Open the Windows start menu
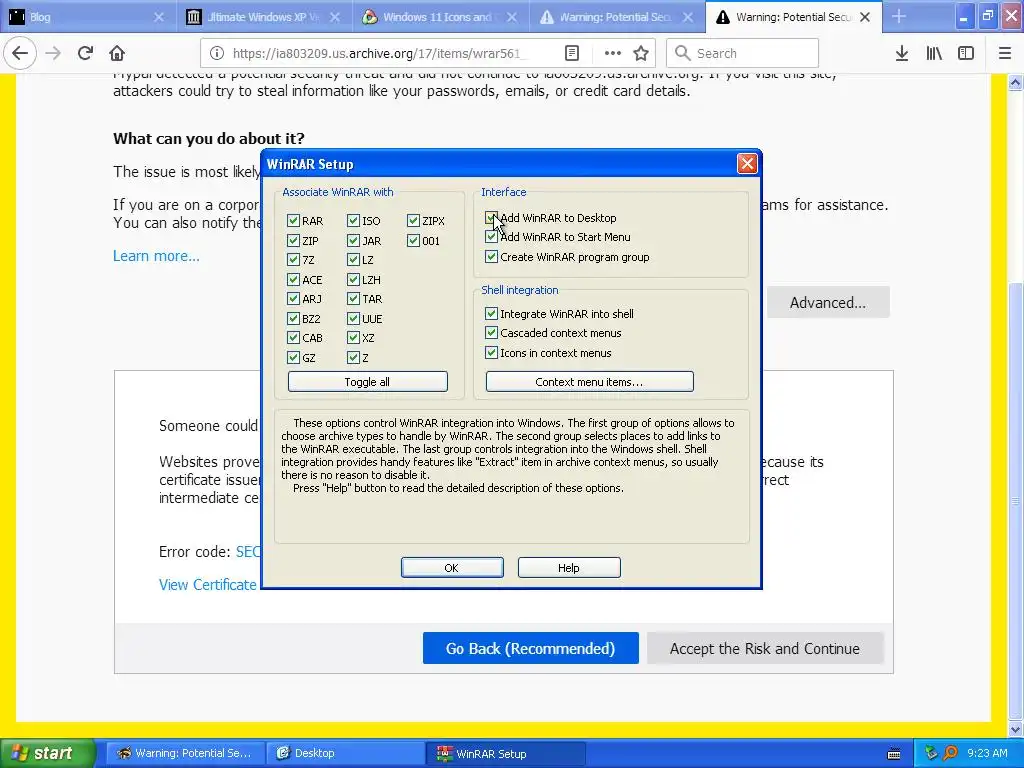 pos(48,753)
